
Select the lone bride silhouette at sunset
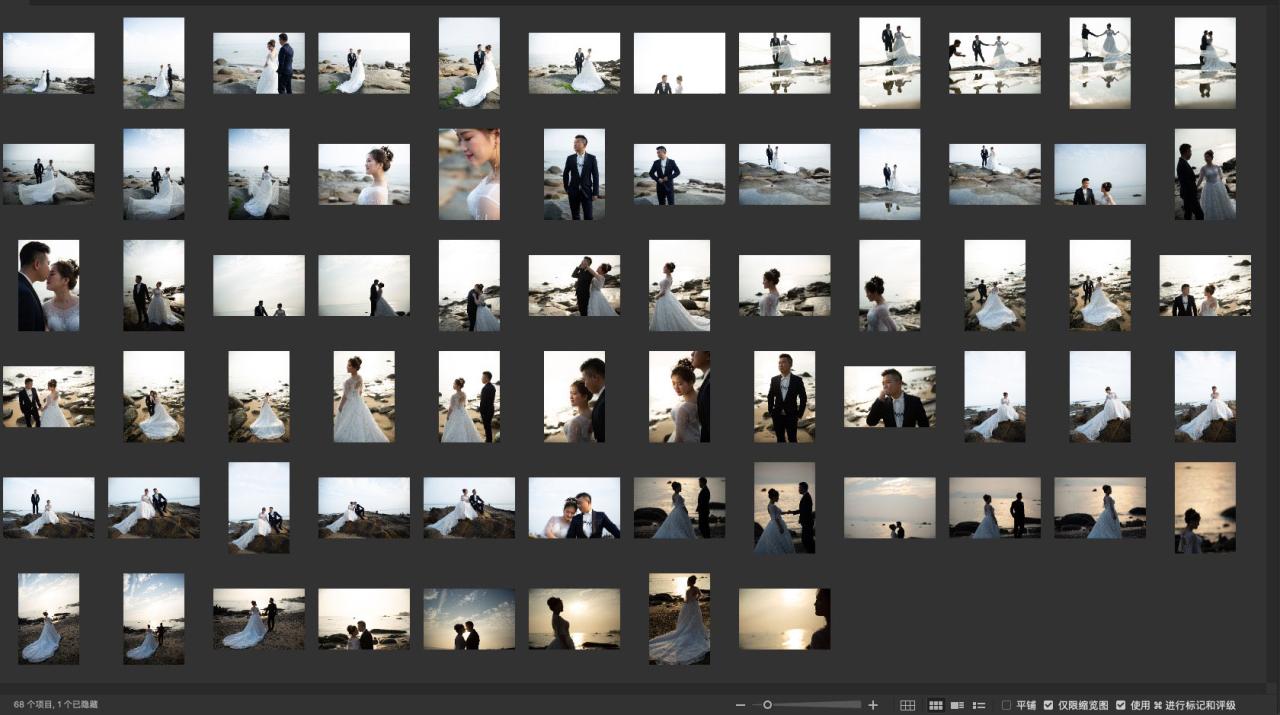[1100, 507]
